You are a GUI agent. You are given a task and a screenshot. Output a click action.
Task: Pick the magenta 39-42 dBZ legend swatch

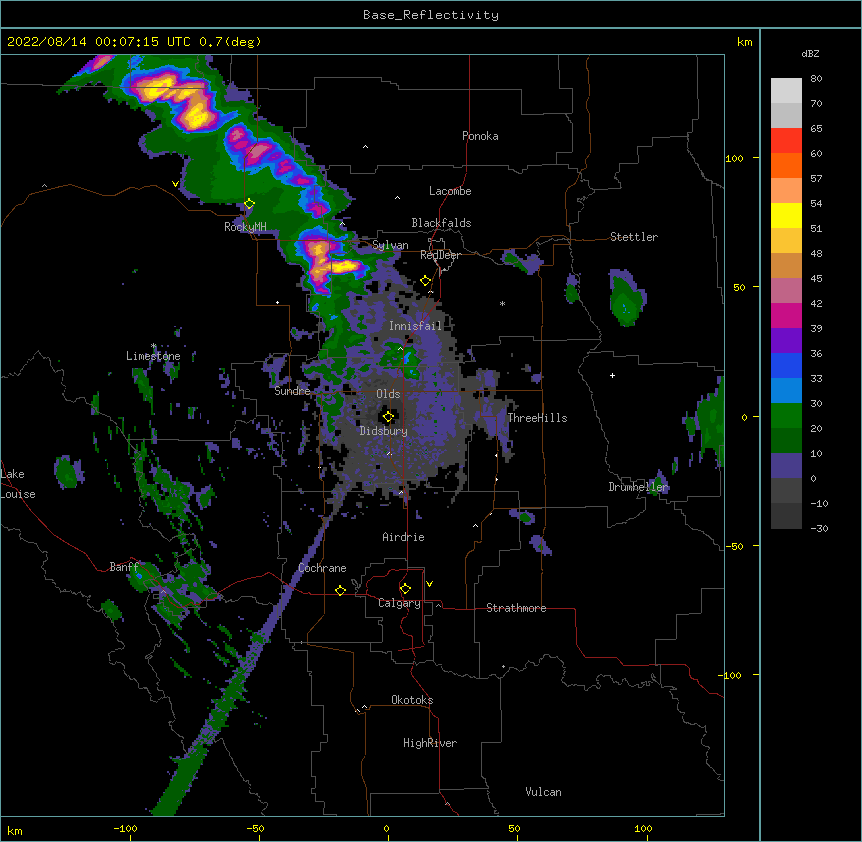point(786,315)
